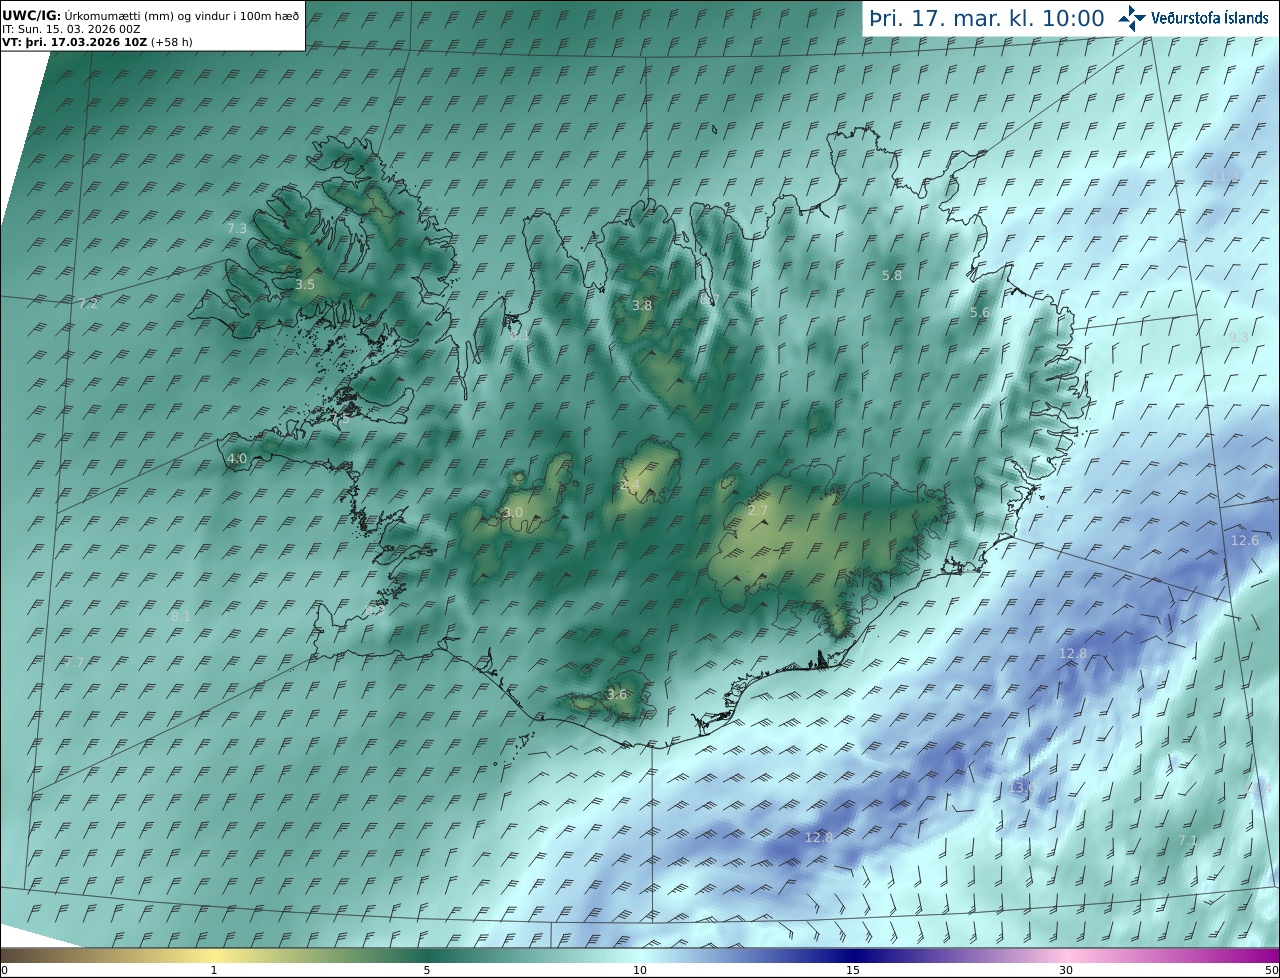Click the 9.3 value east of Iceland
1280x978 pixels.
pyautogui.click(x=1238, y=338)
